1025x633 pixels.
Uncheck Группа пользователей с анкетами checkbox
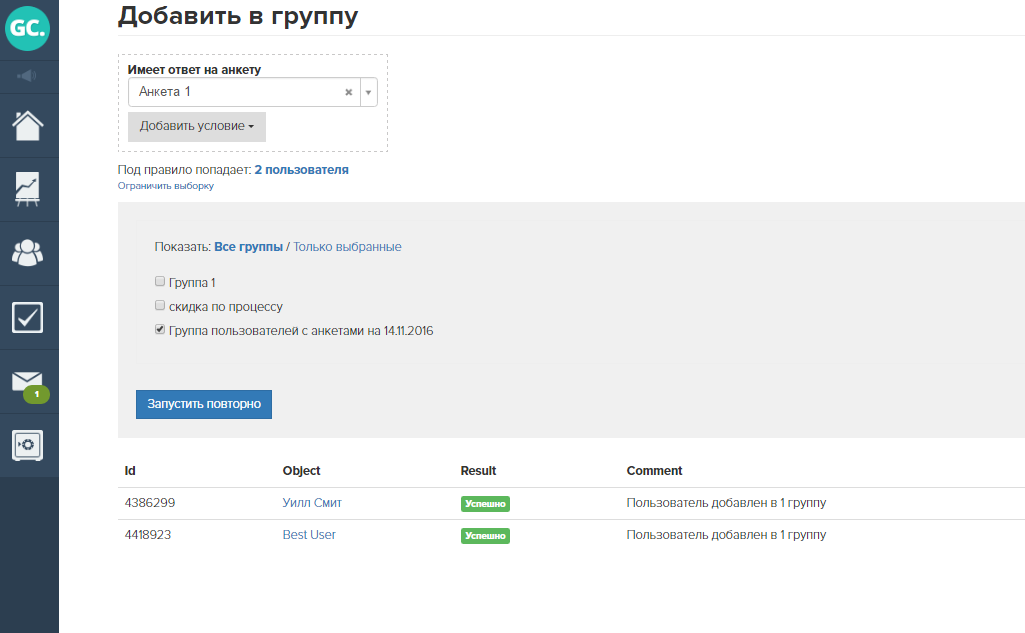160,330
